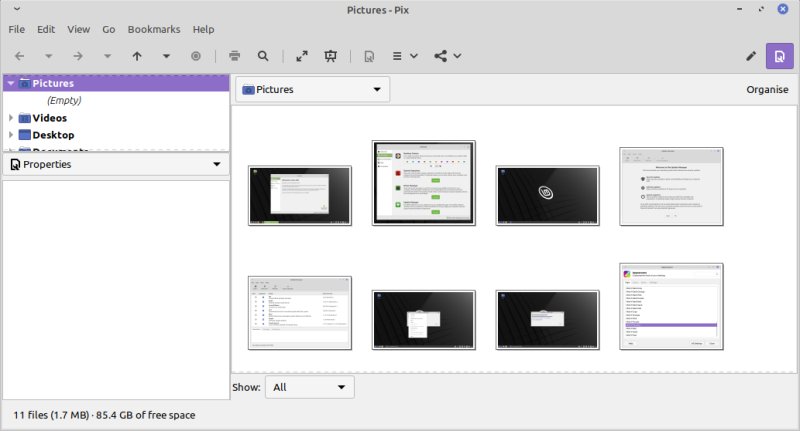This screenshot has height=431, width=800.
Task: Collapse the Pictures folder tree node
Action: [x=11, y=84]
